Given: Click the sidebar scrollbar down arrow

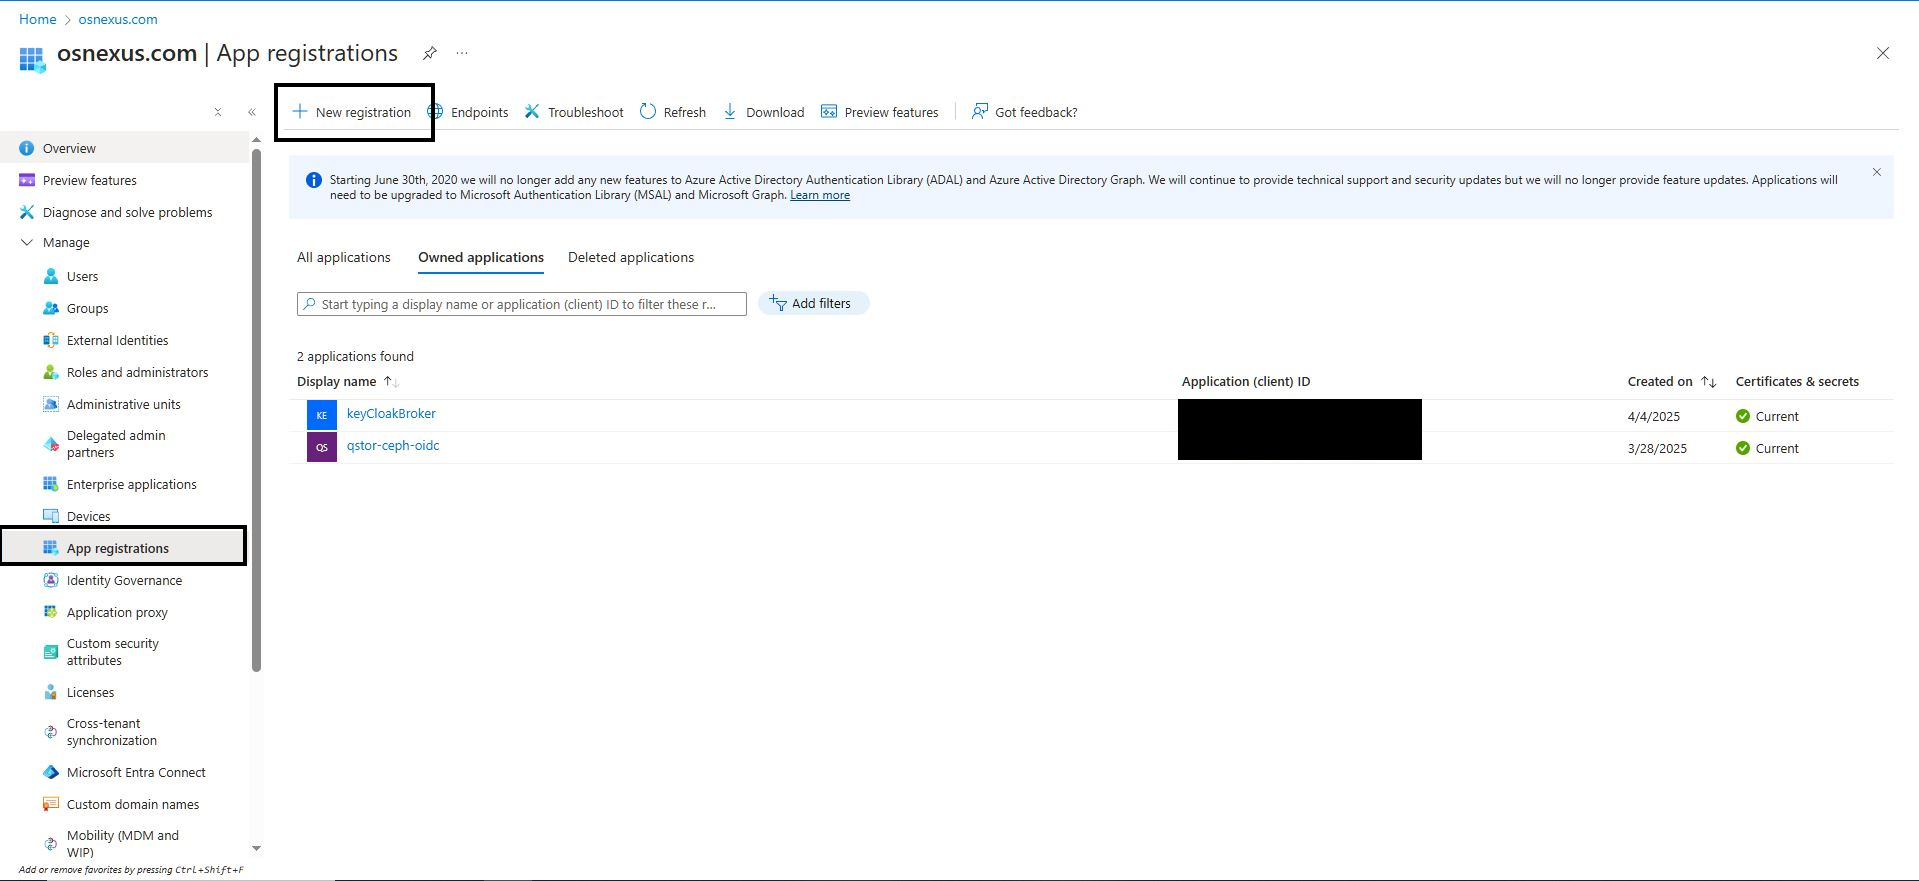Looking at the screenshot, I should 256,848.
